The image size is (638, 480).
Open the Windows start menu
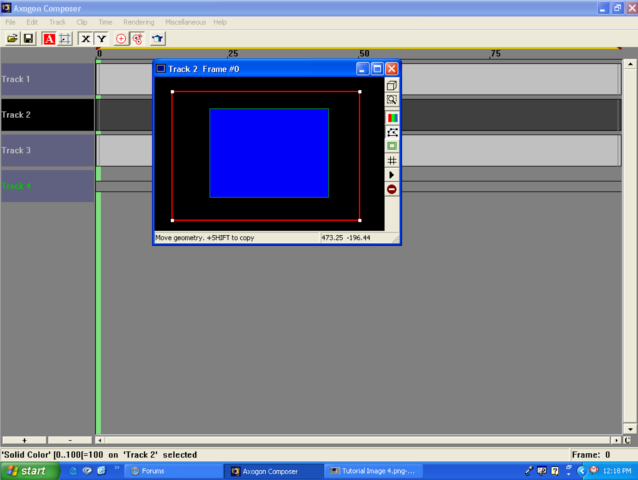29,471
